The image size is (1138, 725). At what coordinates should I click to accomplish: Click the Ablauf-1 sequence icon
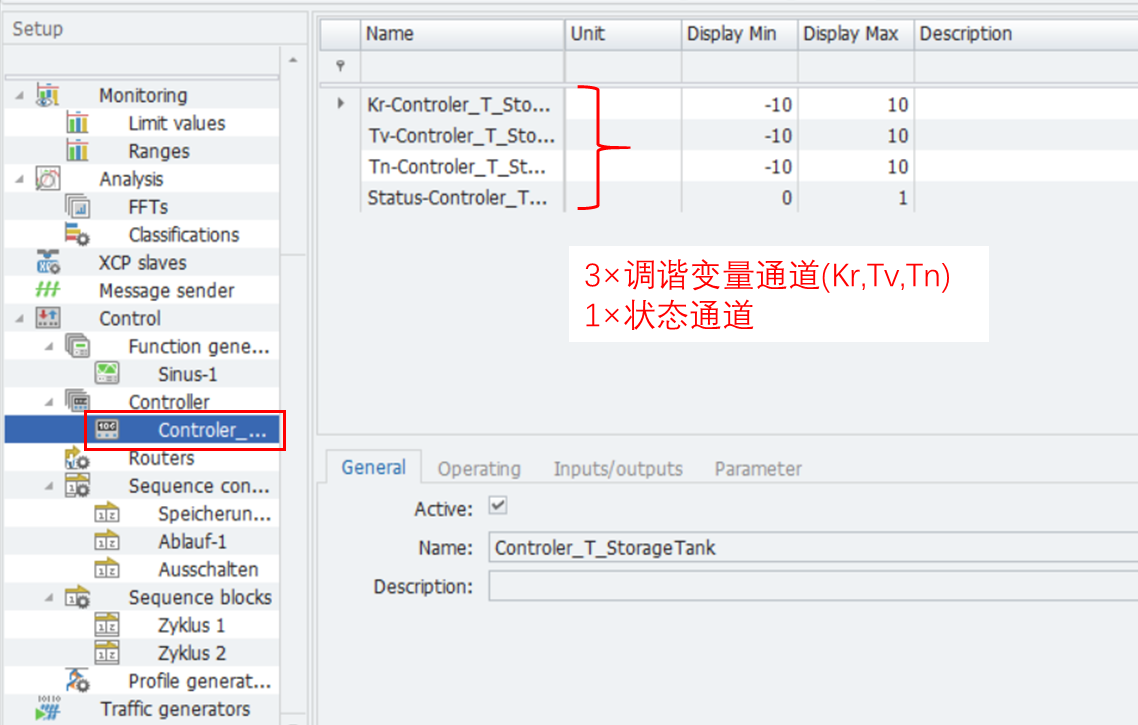(107, 541)
